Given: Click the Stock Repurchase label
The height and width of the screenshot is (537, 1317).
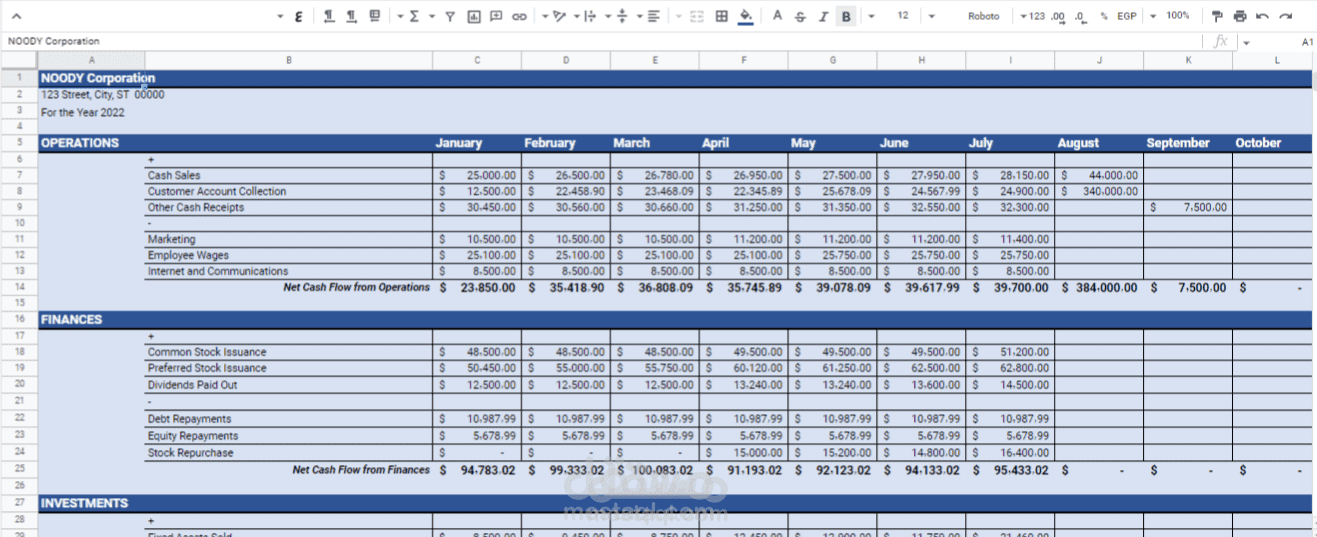Looking at the screenshot, I should pyautogui.click(x=190, y=453).
